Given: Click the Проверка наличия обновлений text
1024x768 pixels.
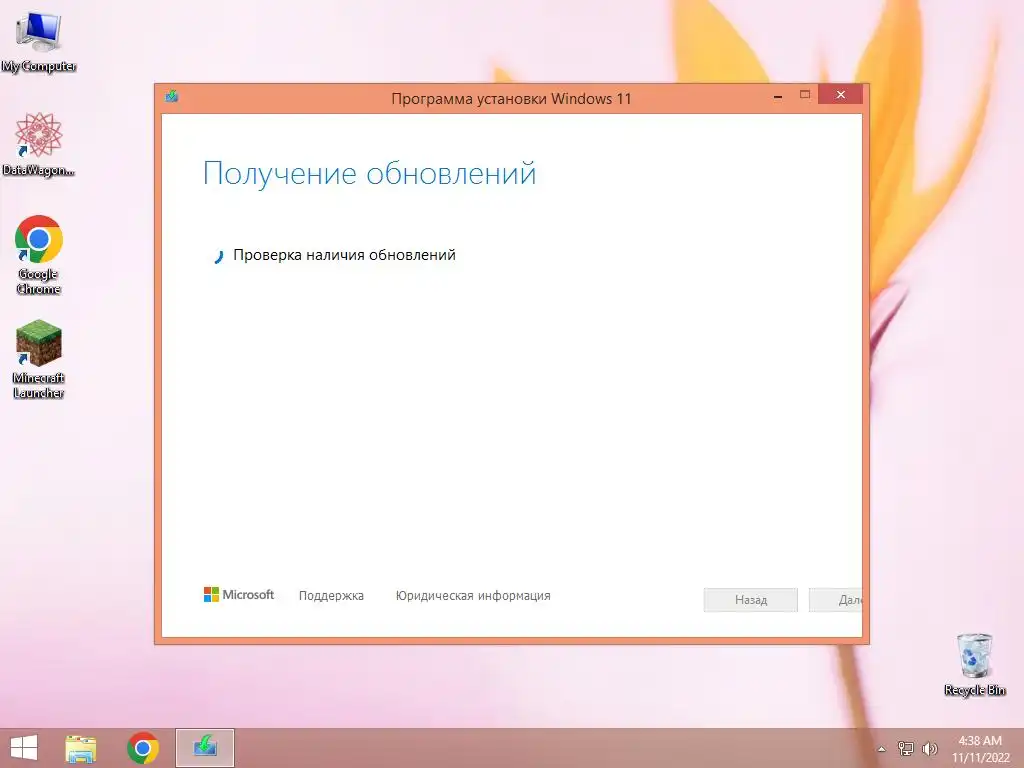Looking at the screenshot, I should [344, 255].
